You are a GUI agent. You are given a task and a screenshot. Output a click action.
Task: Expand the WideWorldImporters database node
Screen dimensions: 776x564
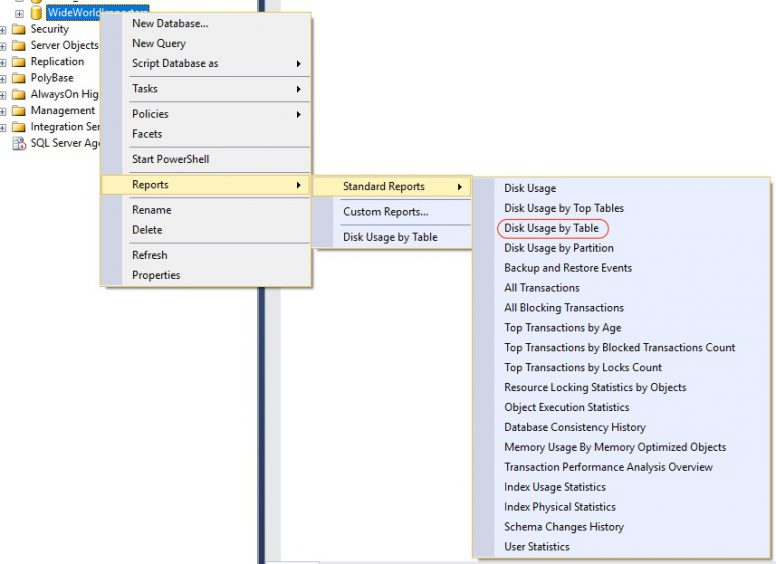point(18,14)
